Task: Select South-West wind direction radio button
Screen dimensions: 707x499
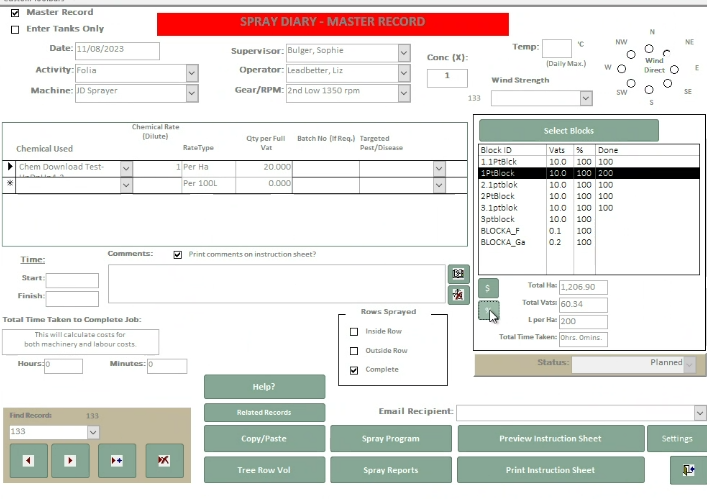Action: (x=631, y=83)
